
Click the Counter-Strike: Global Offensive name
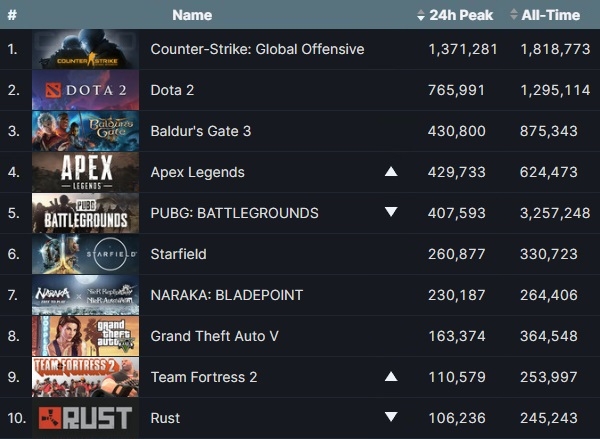pos(257,49)
